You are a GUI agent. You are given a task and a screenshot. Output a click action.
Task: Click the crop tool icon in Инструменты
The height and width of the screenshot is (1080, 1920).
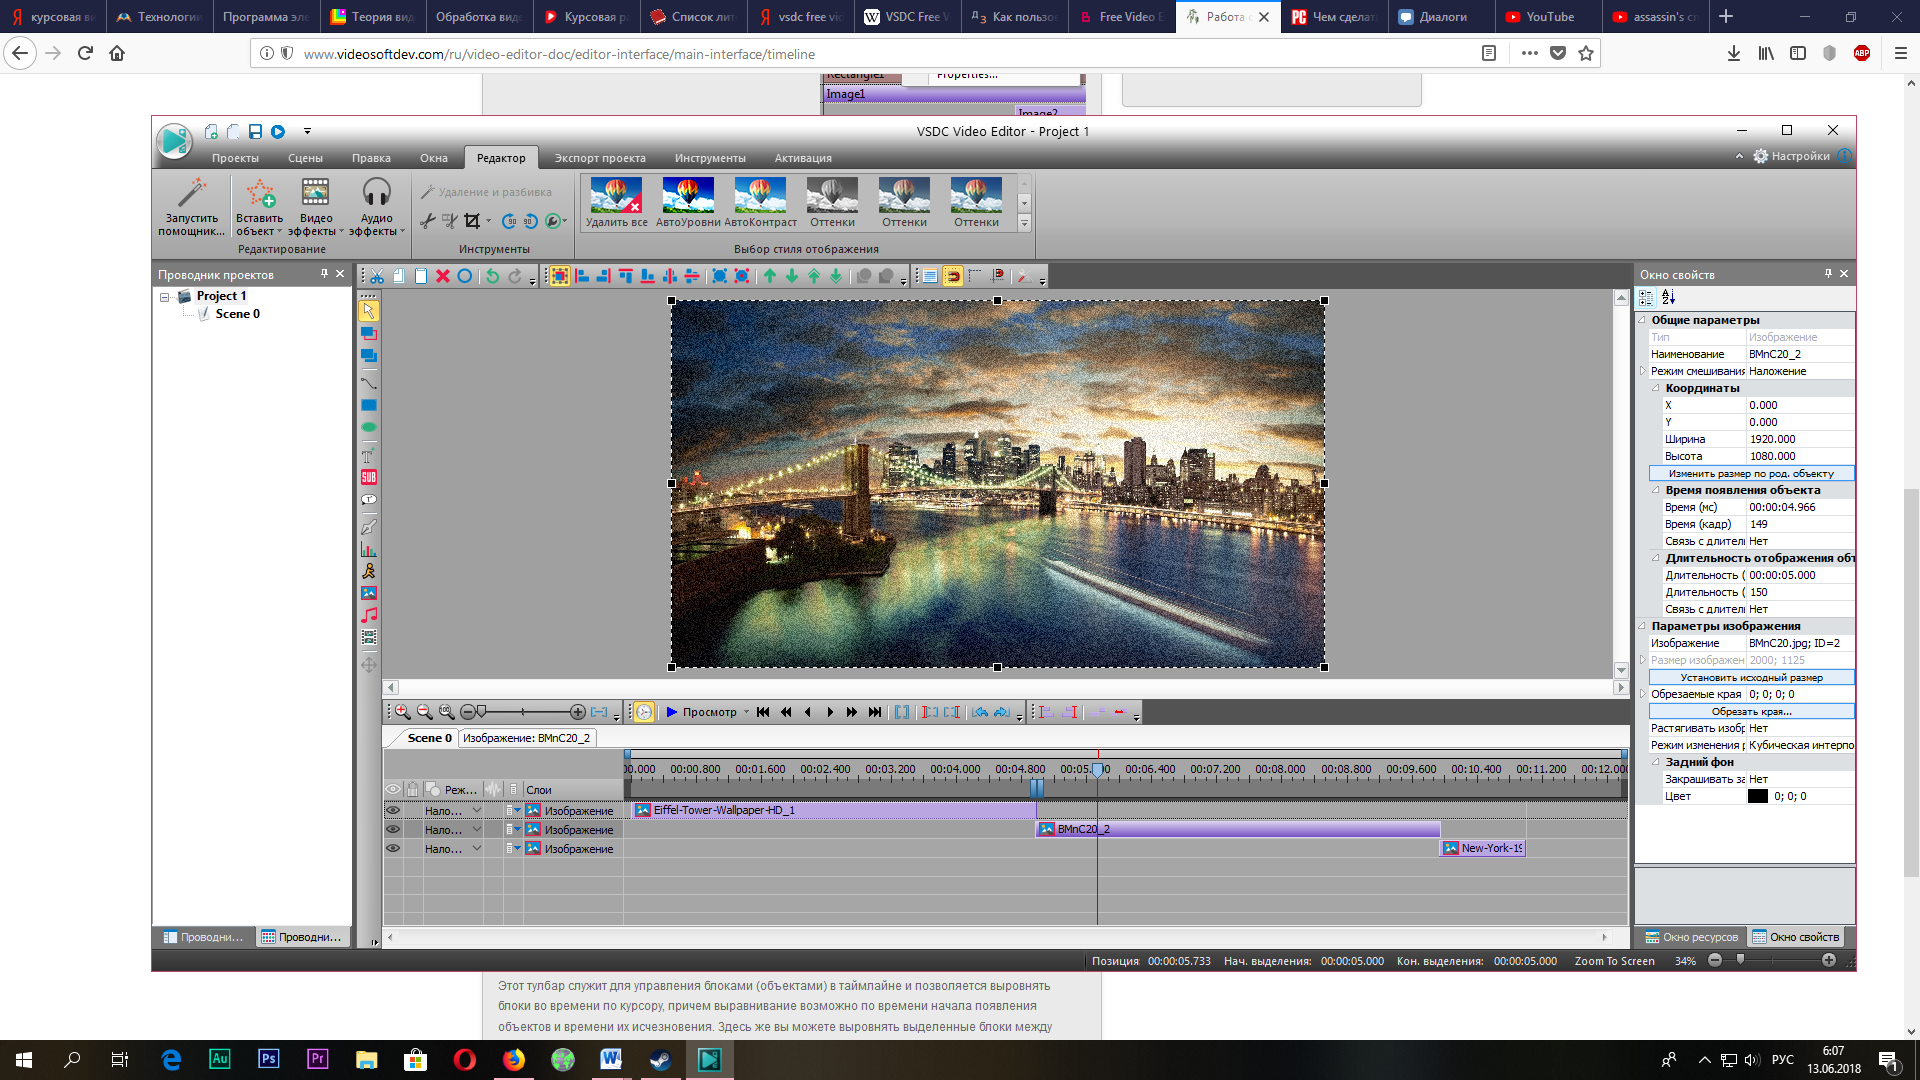(x=472, y=221)
